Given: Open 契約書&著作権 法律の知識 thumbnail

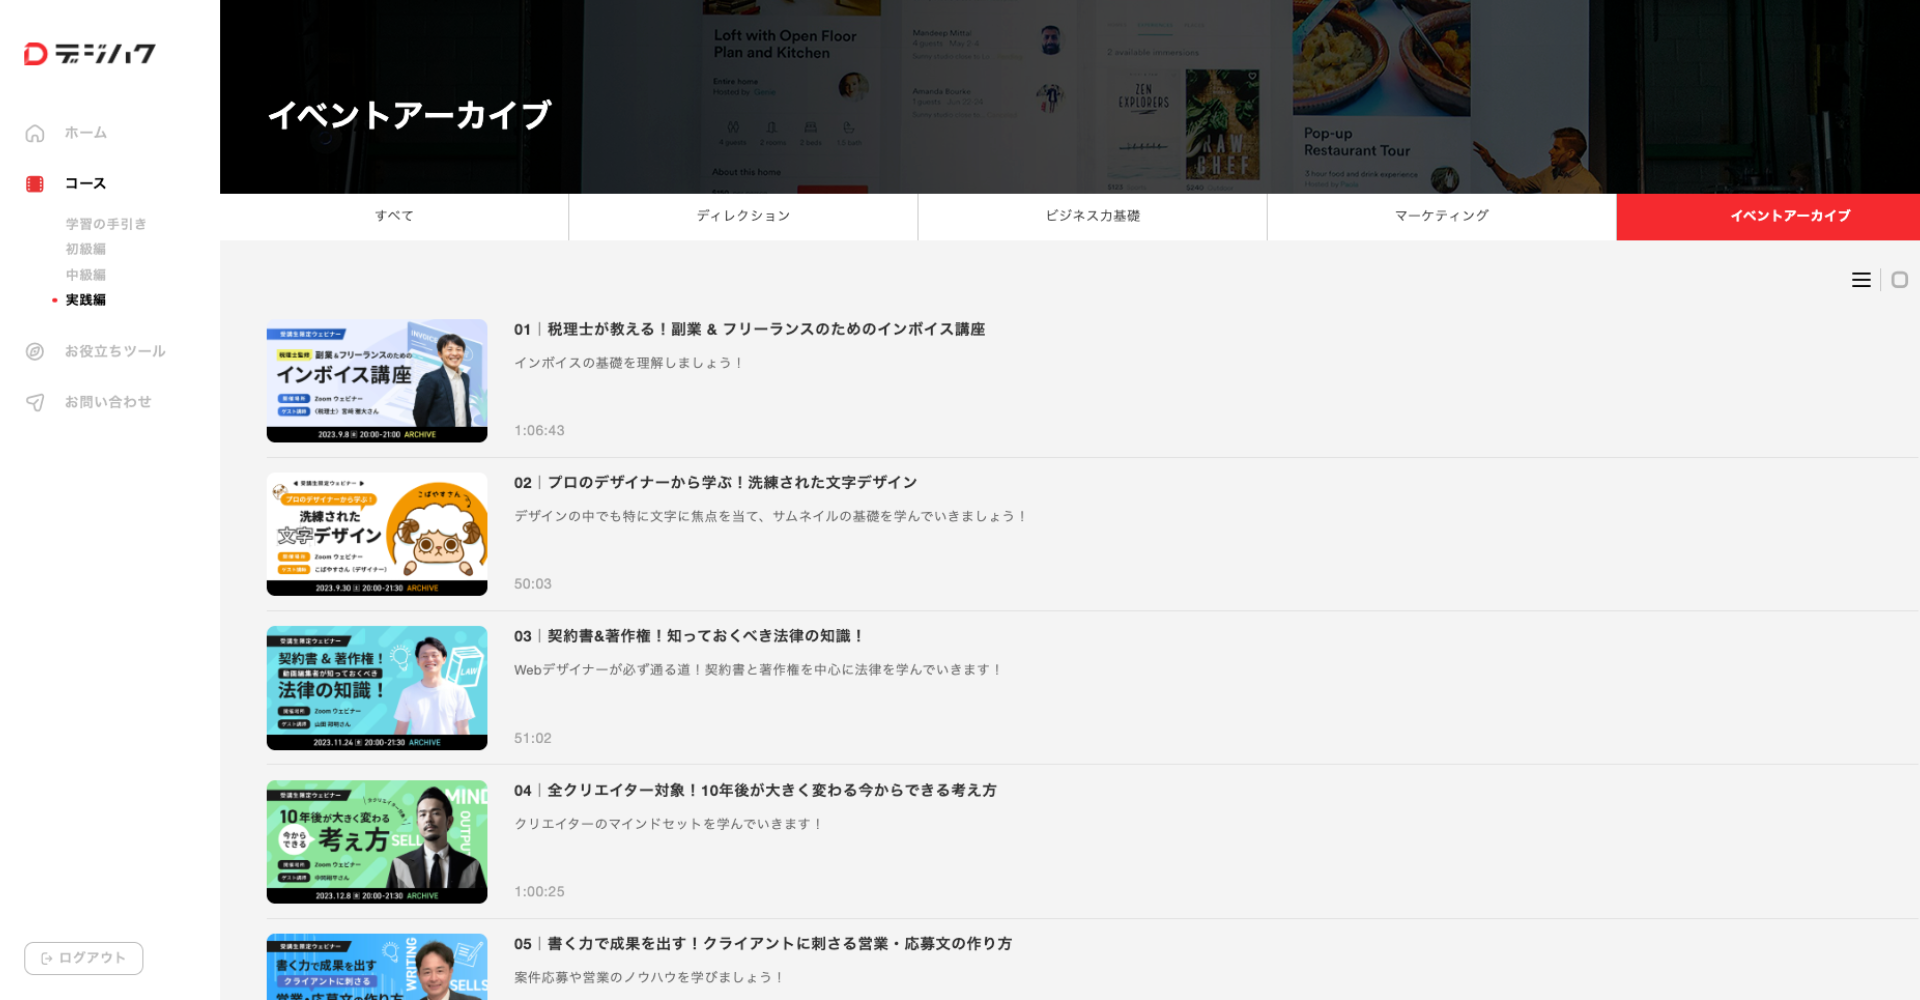Looking at the screenshot, I should pos(377,688).
